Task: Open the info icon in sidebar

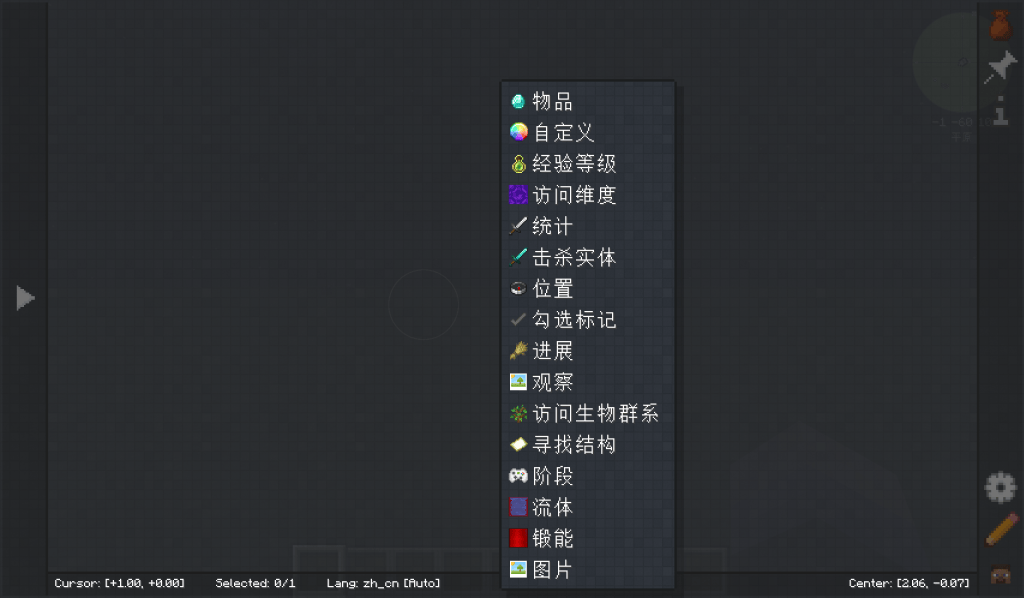Action: tap(1000, 111)
